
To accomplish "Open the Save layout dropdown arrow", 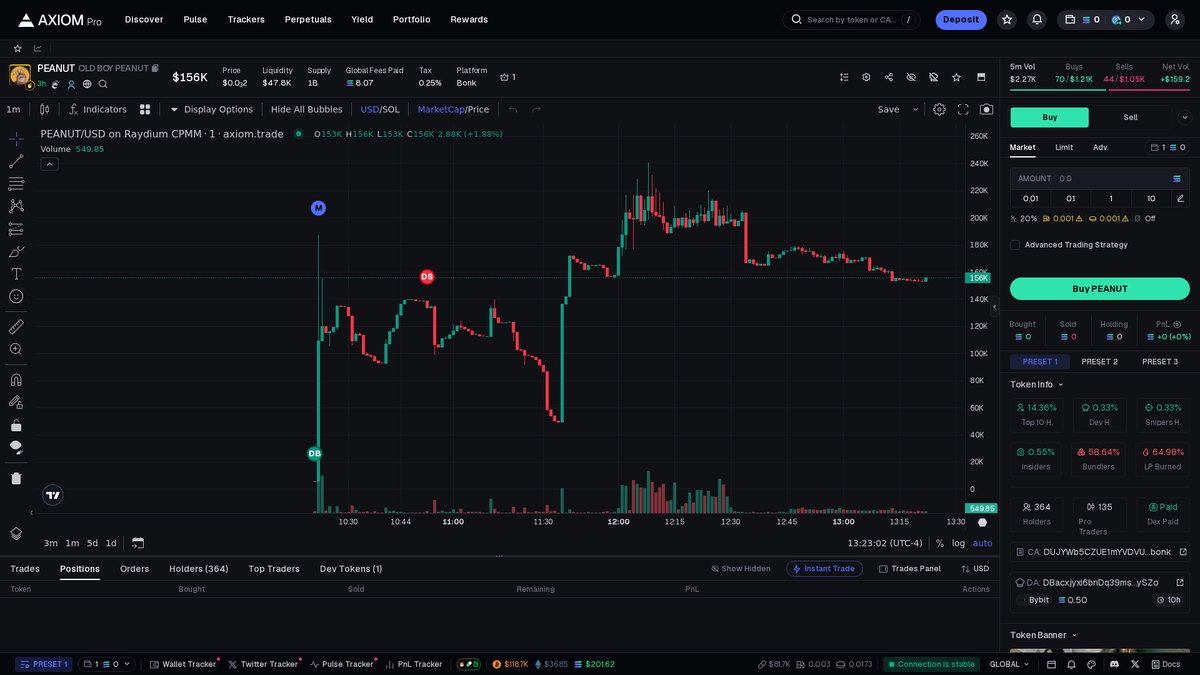I will (x=915, y=109).
